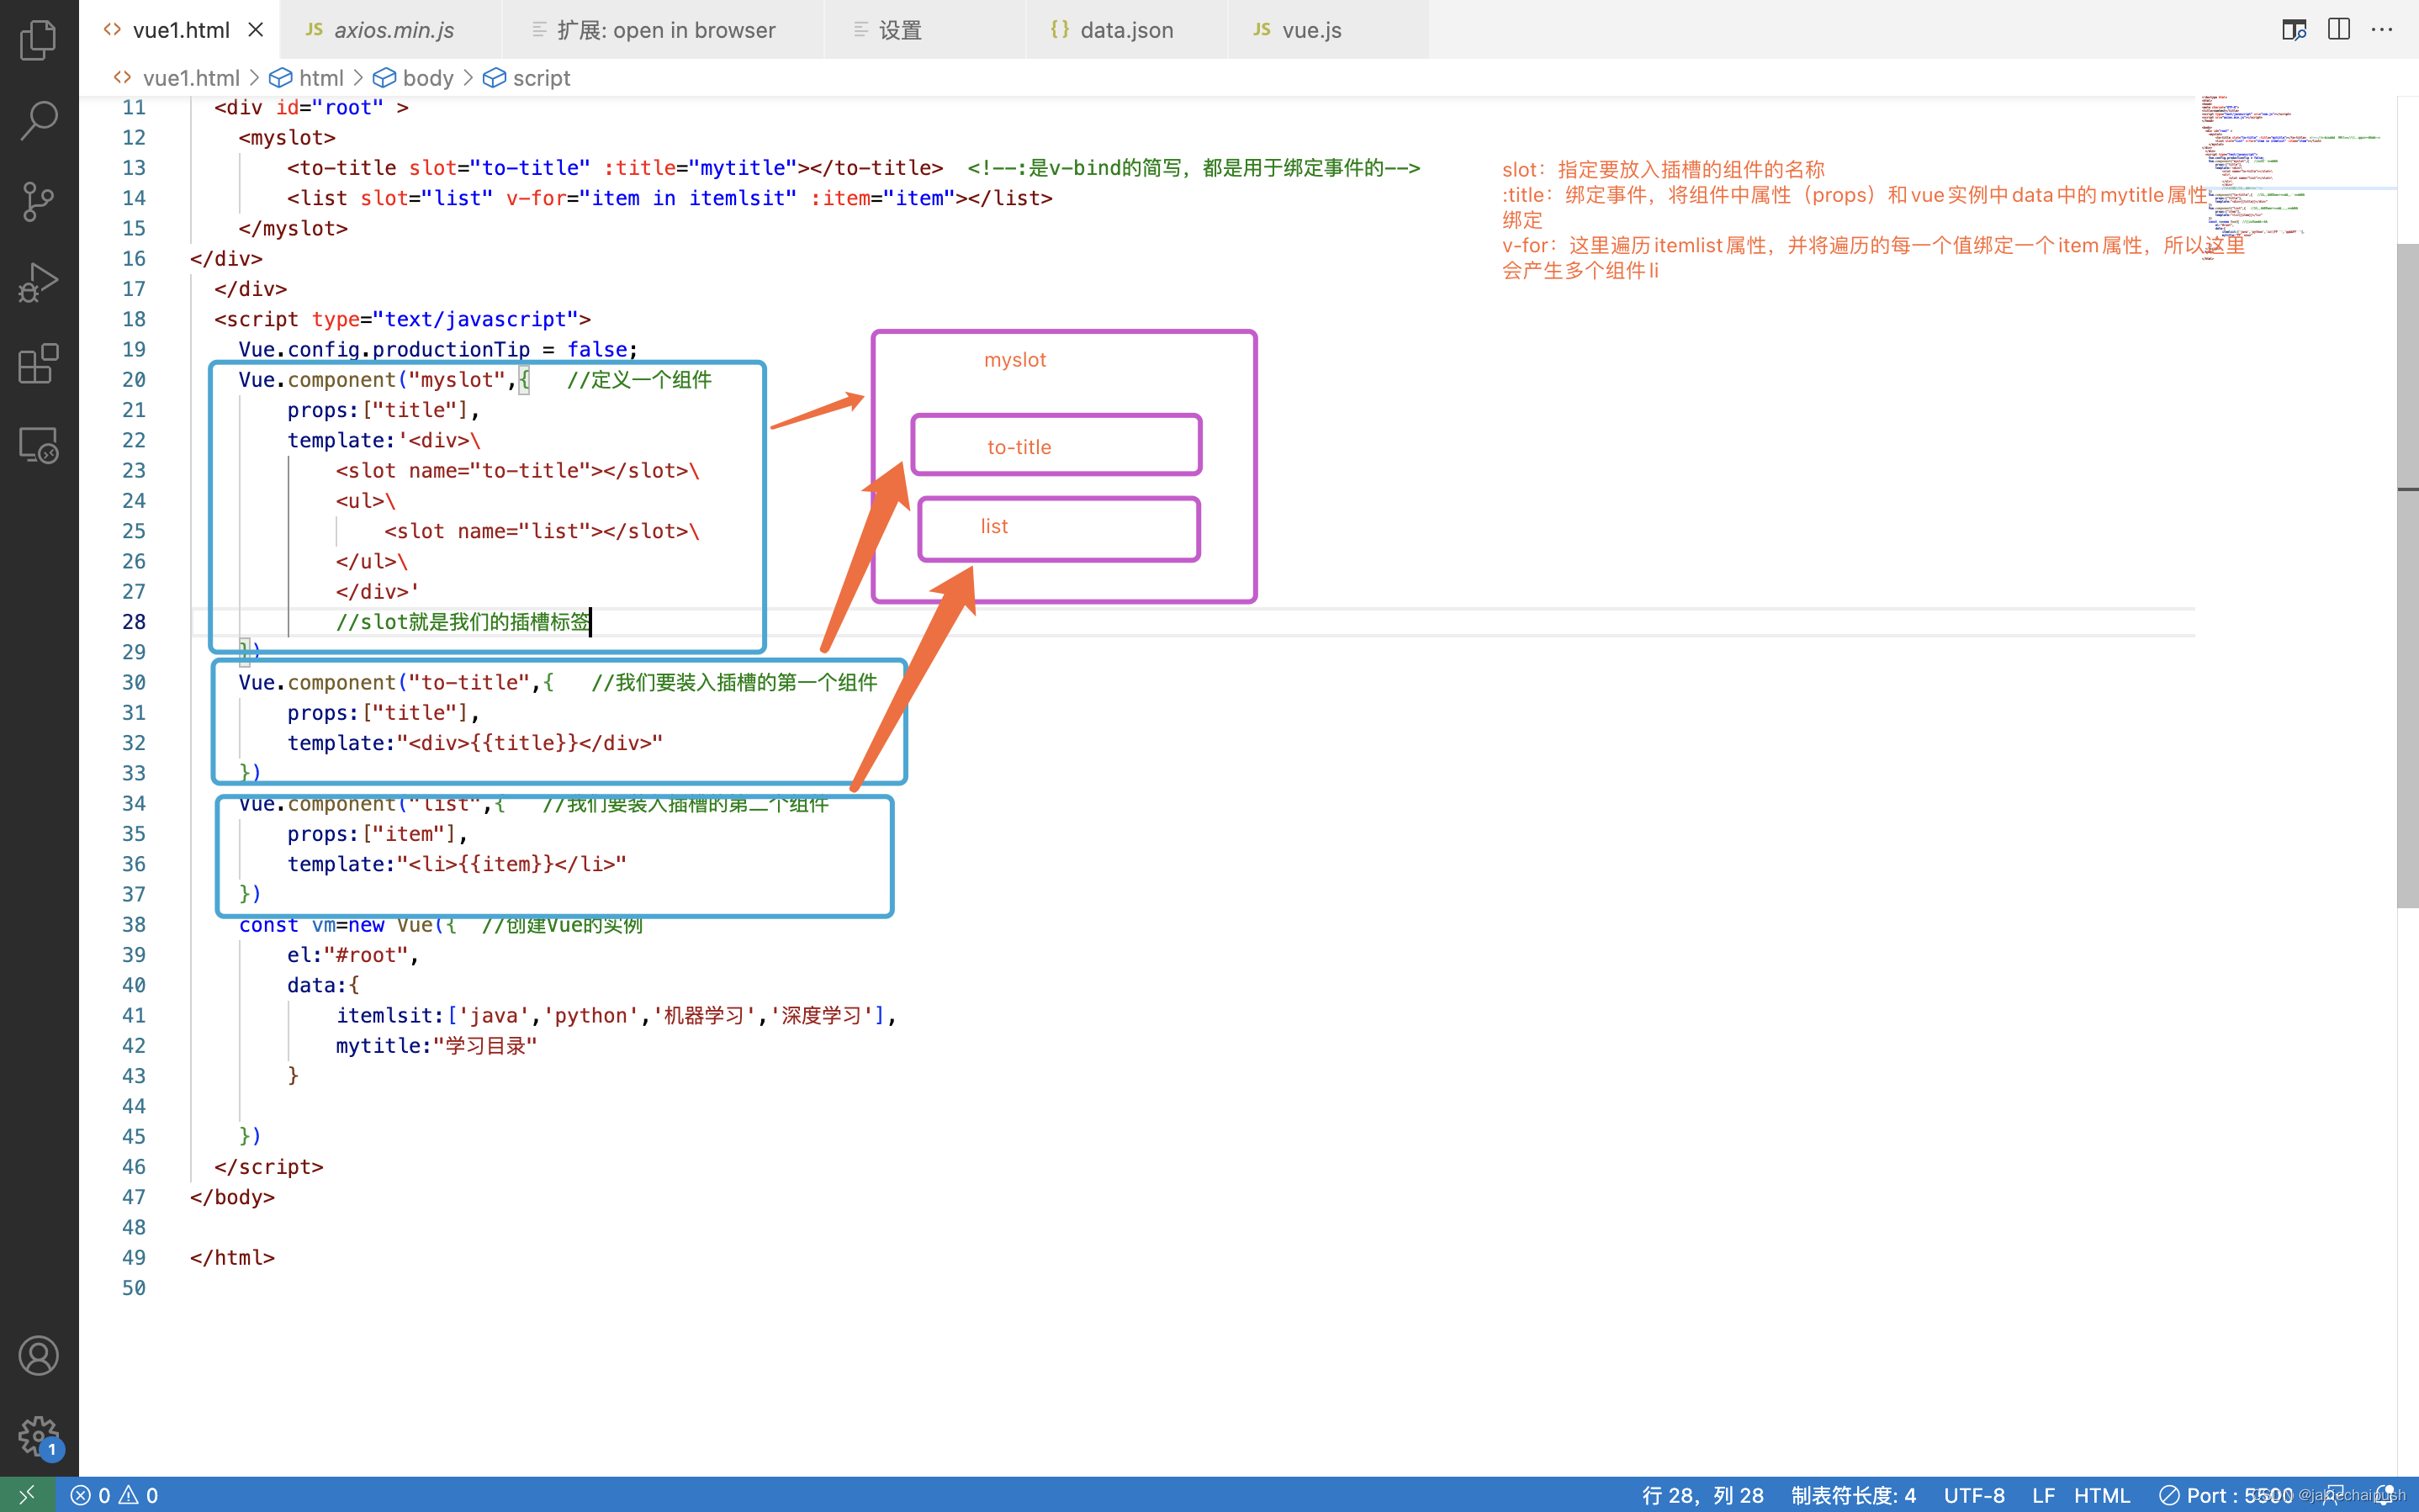
Task: Expand the script breadcrumb
Action: [x=527, y=78]
